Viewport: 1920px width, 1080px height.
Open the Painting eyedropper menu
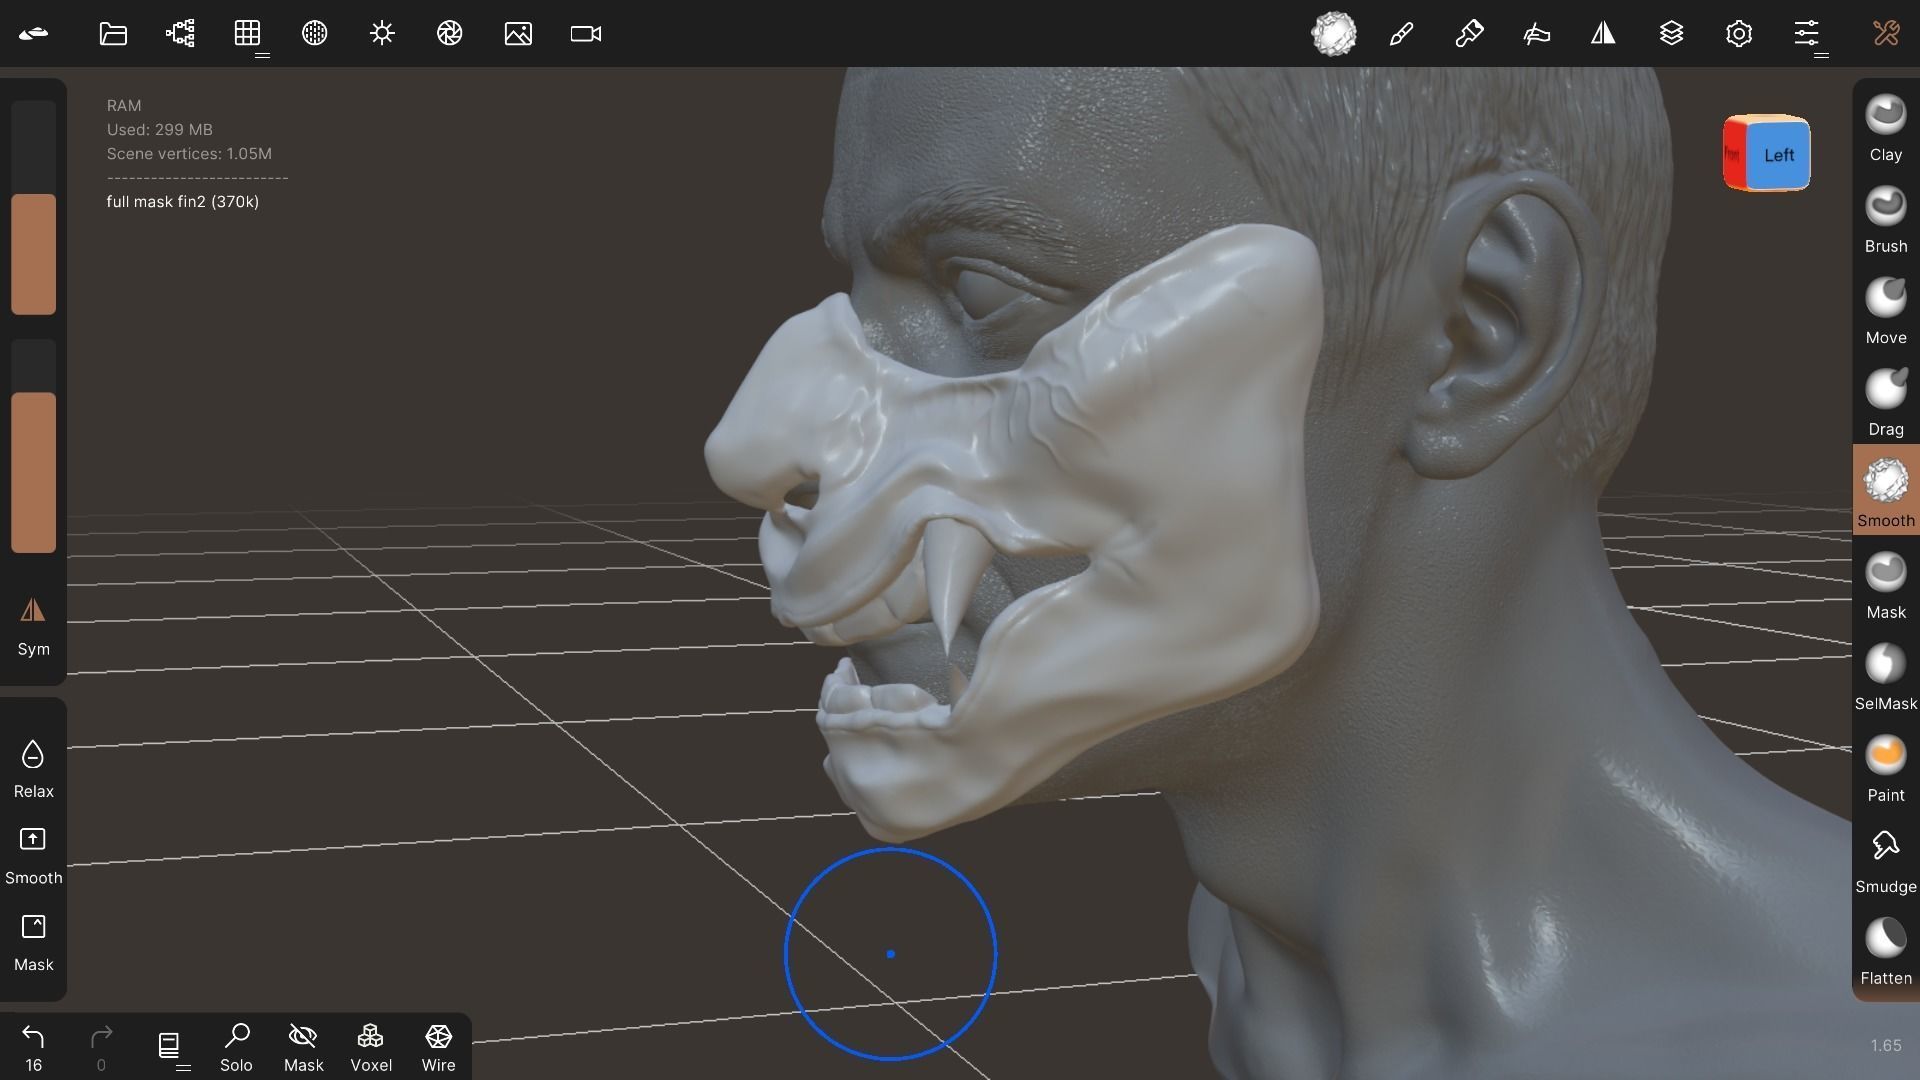pyautogui.click(x=1469, y=33)
